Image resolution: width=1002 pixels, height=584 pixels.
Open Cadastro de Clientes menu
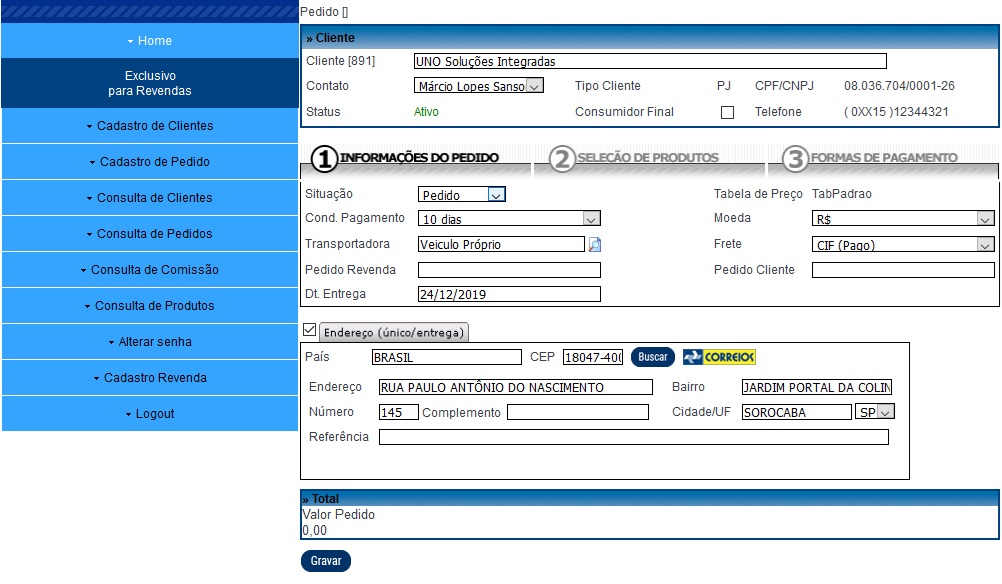click(150, 126)
